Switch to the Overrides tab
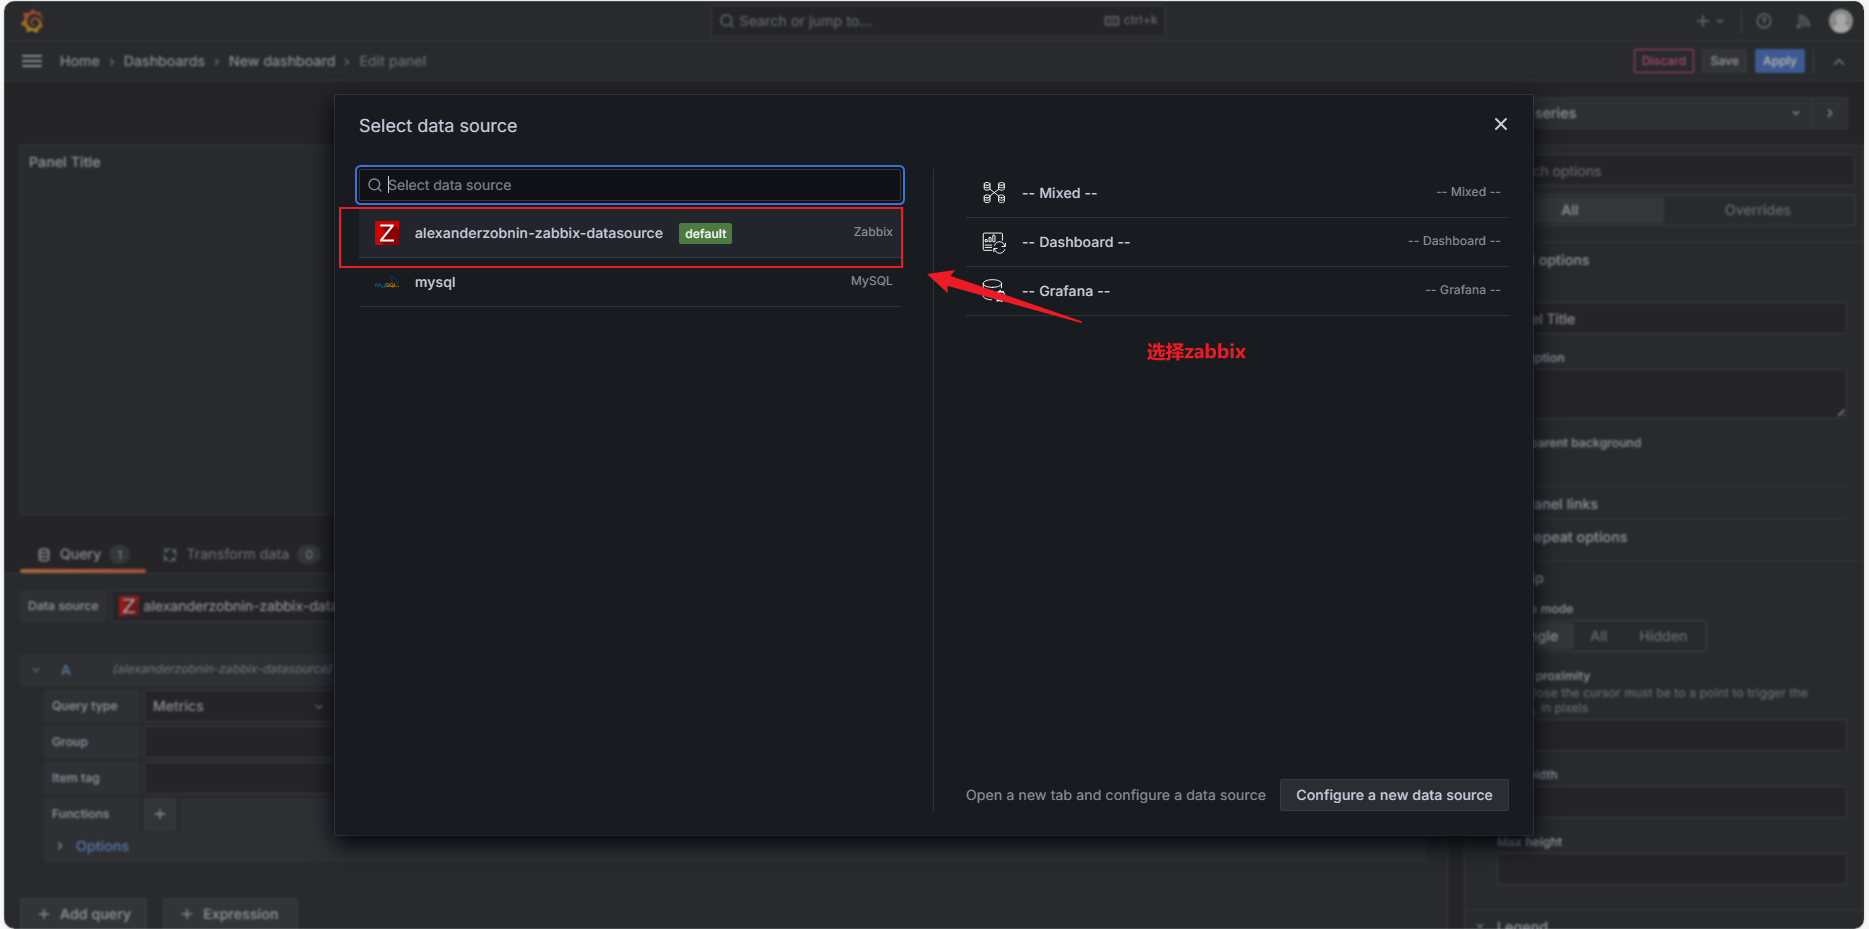The height and width of the screenshot is (929, 1869). click(x=1757, y=210)
